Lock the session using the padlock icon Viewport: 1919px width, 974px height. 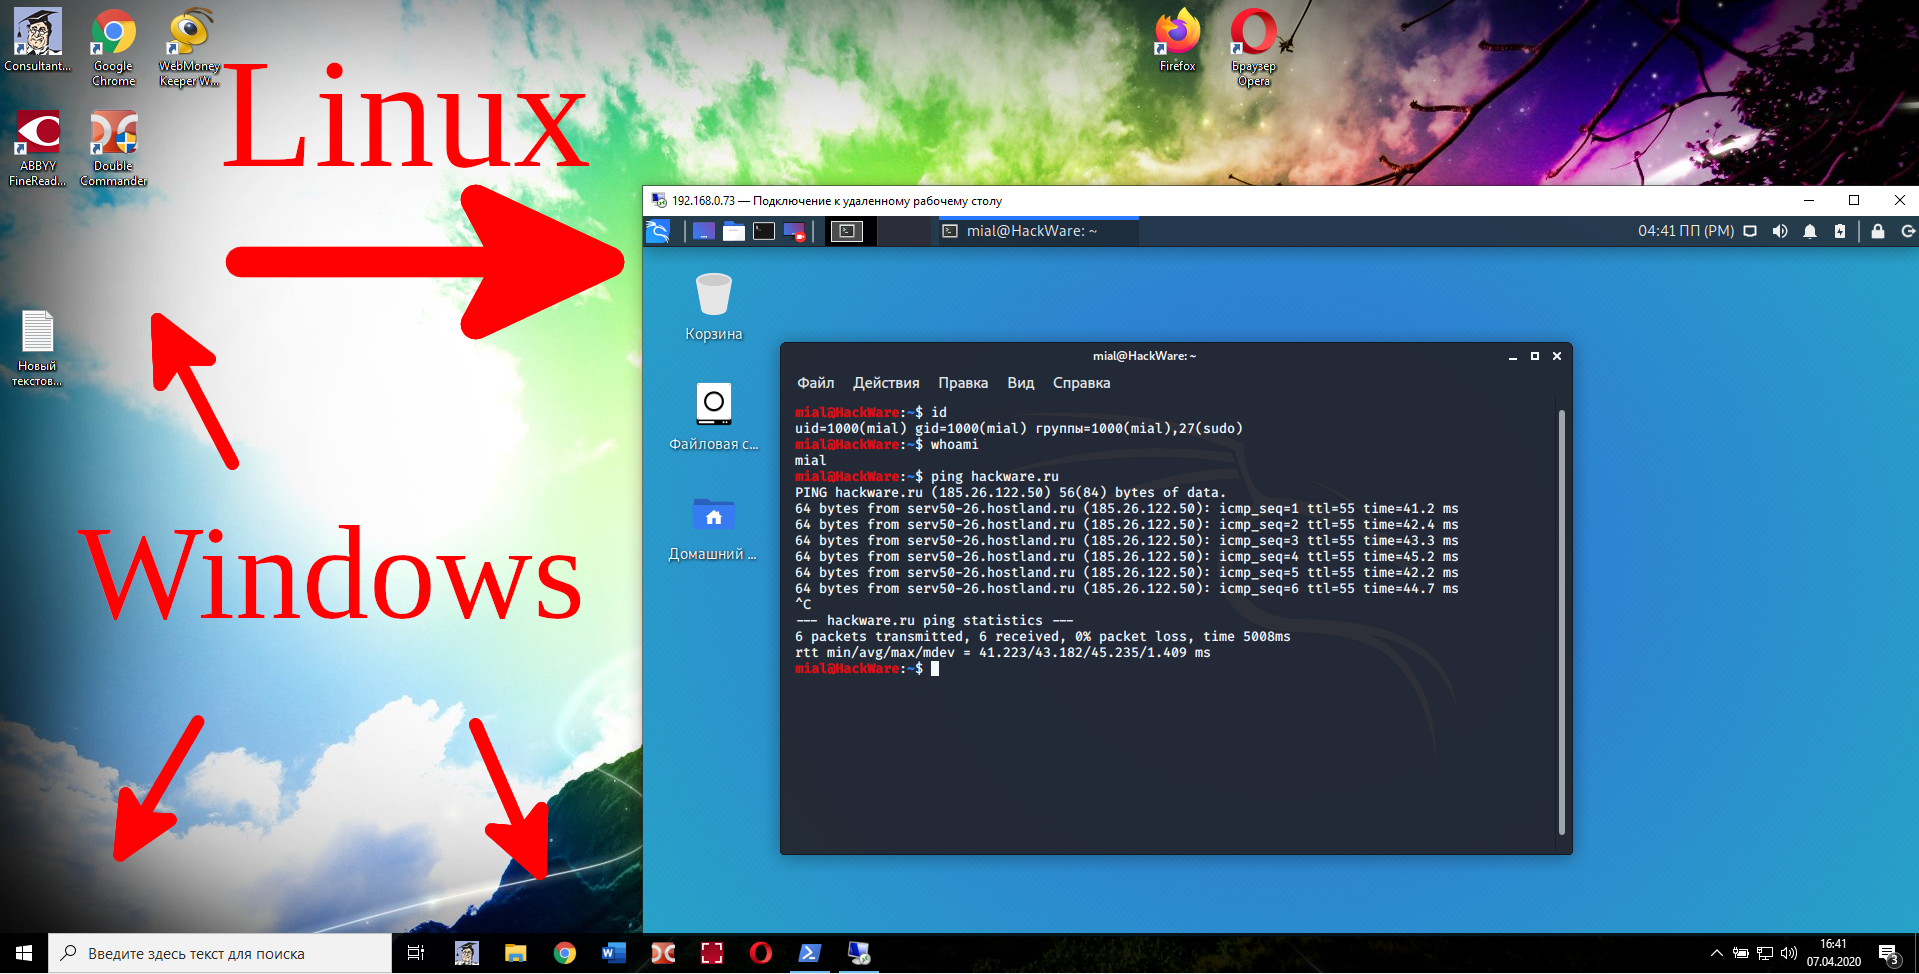(x=1877, y=231)
